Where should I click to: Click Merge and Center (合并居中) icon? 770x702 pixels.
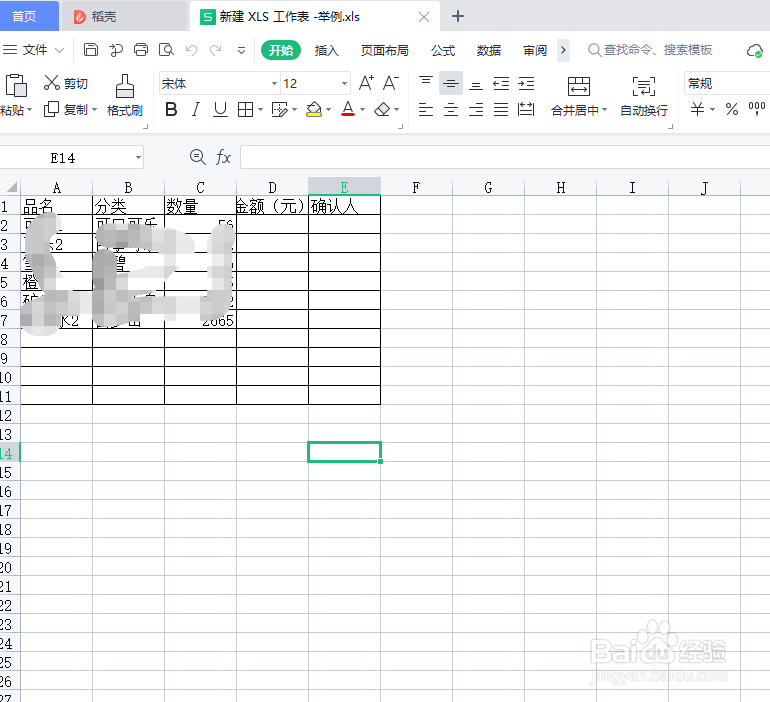click(x=579, y=86)
